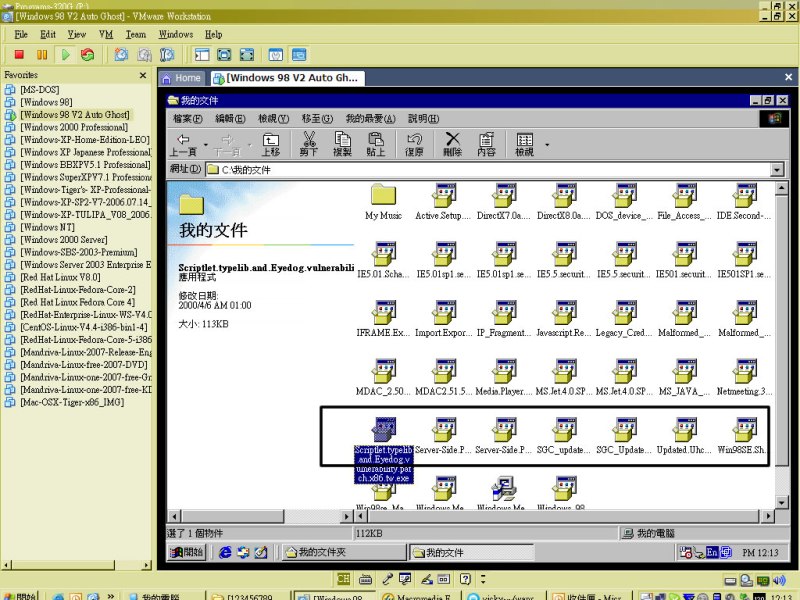Expand the address bar dropdown

pyautogui.click(x=777, y=169)
